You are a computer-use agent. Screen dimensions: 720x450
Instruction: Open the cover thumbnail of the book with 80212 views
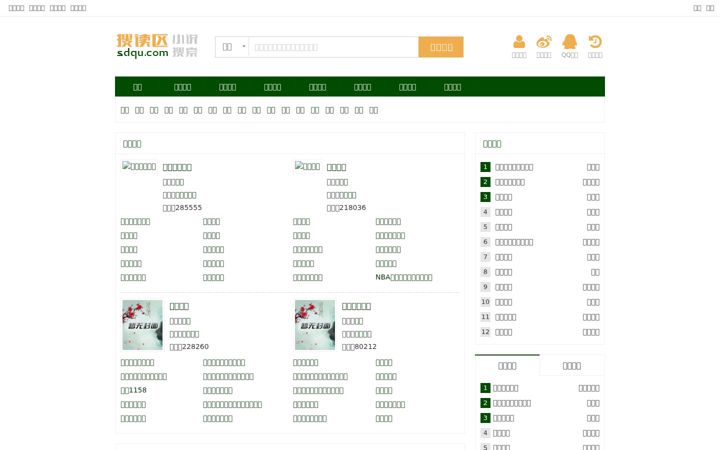(x=315, y=325)
